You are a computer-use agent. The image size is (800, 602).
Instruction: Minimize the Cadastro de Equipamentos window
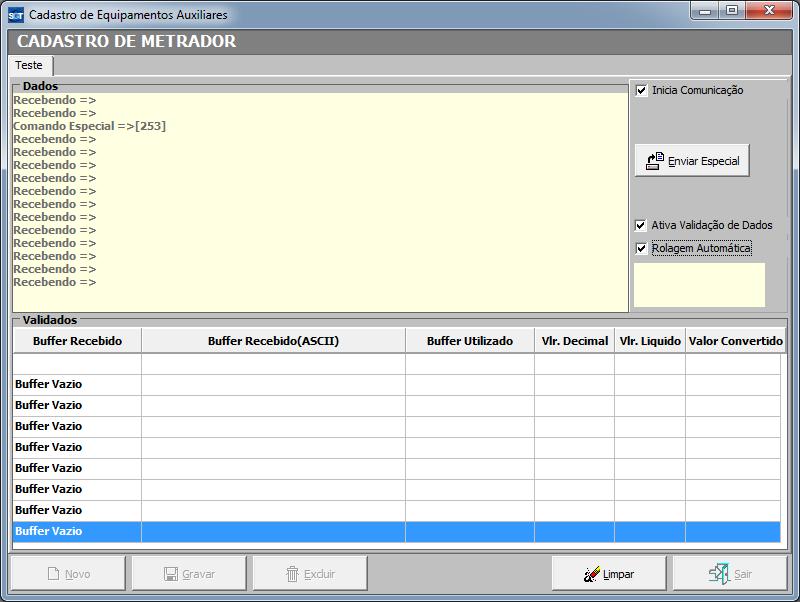706,11
